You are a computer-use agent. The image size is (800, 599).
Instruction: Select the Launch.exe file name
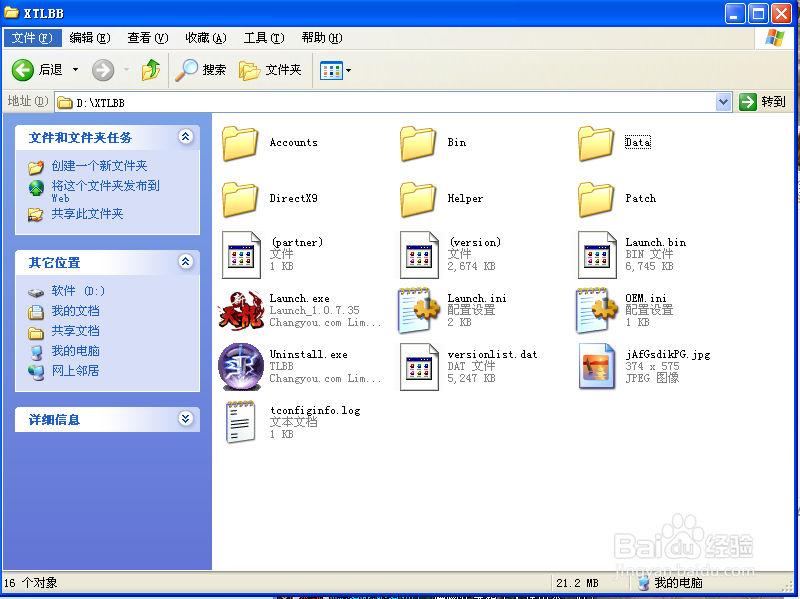tap(299, 298)
